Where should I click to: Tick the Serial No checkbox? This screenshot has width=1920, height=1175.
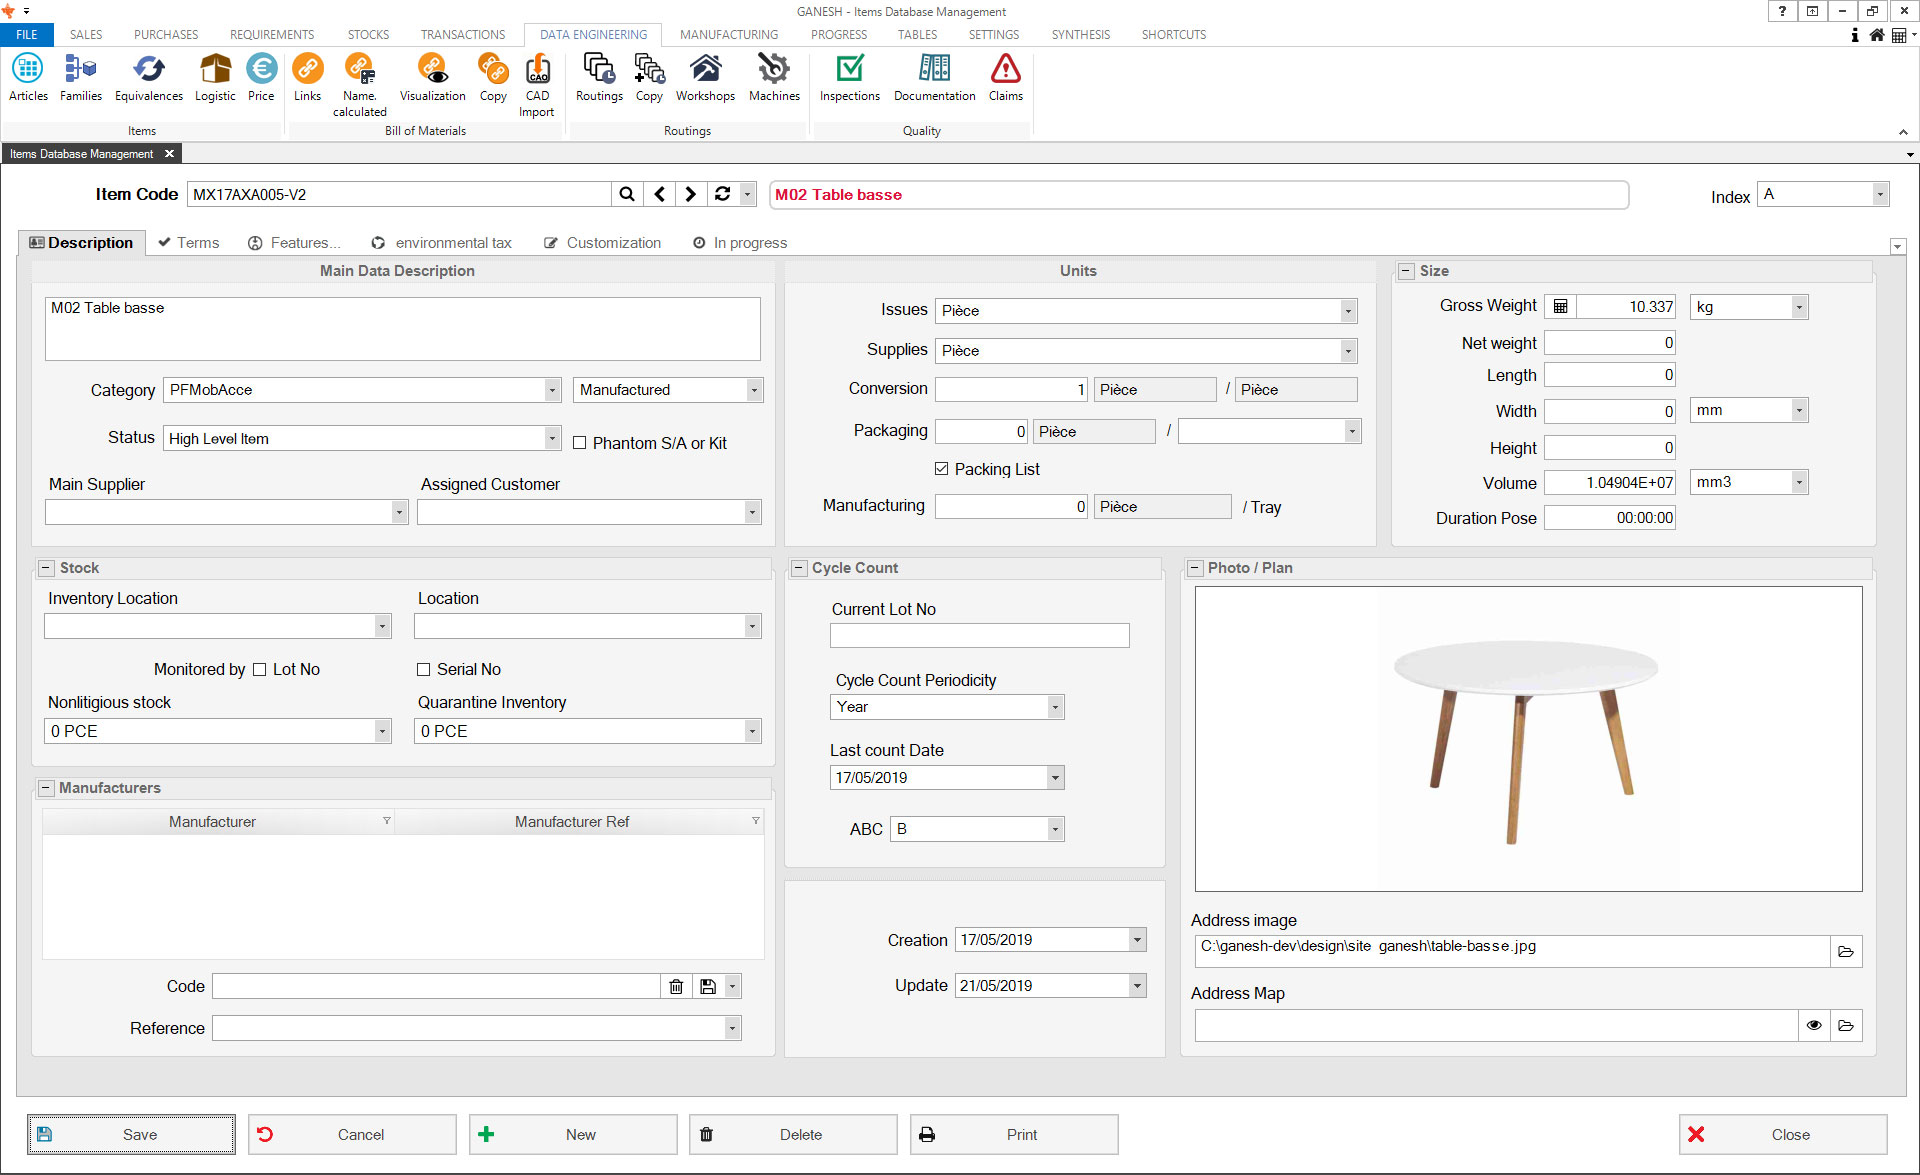coord(423,669)
